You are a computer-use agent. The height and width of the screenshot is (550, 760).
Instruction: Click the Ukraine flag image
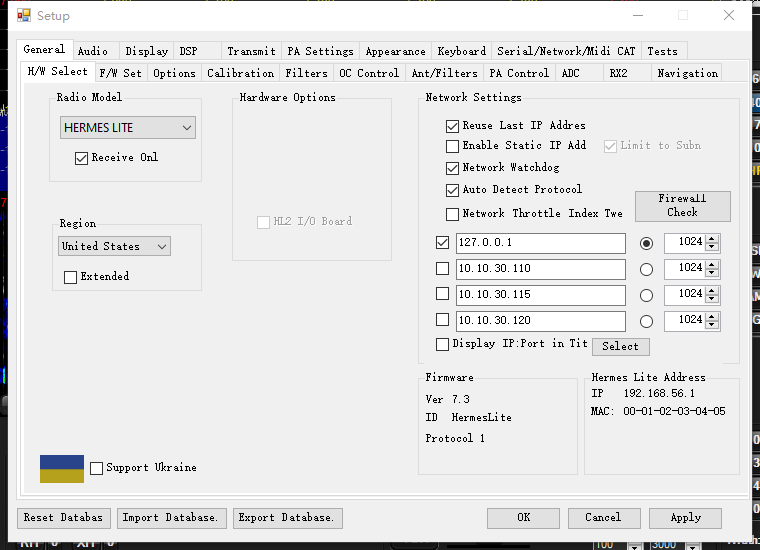click(x=61, y=468)
